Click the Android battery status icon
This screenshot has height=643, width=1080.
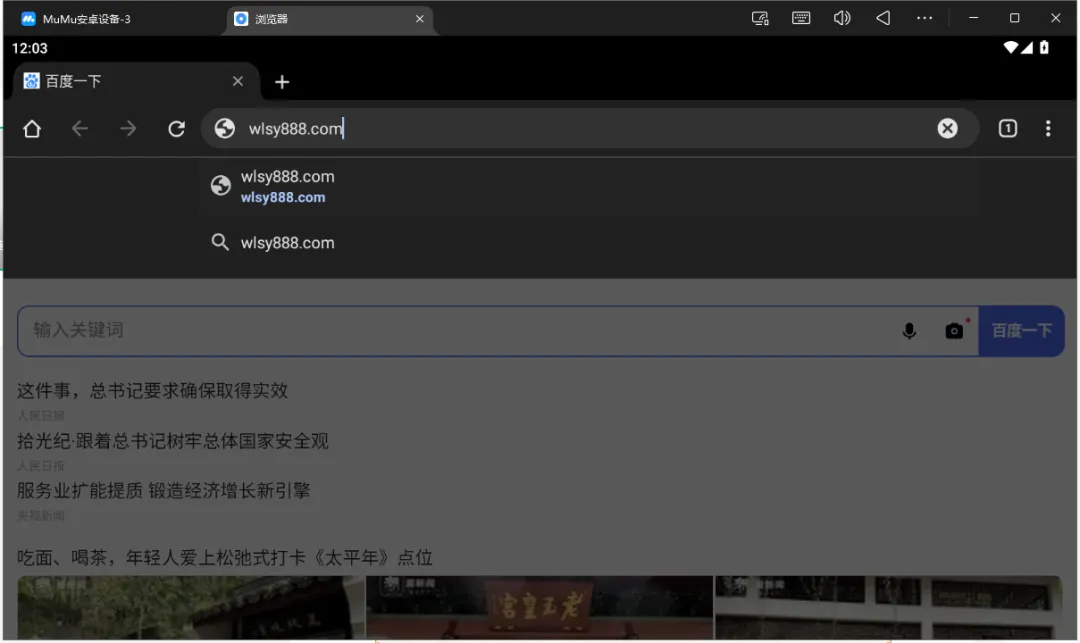pos(1044,48)
